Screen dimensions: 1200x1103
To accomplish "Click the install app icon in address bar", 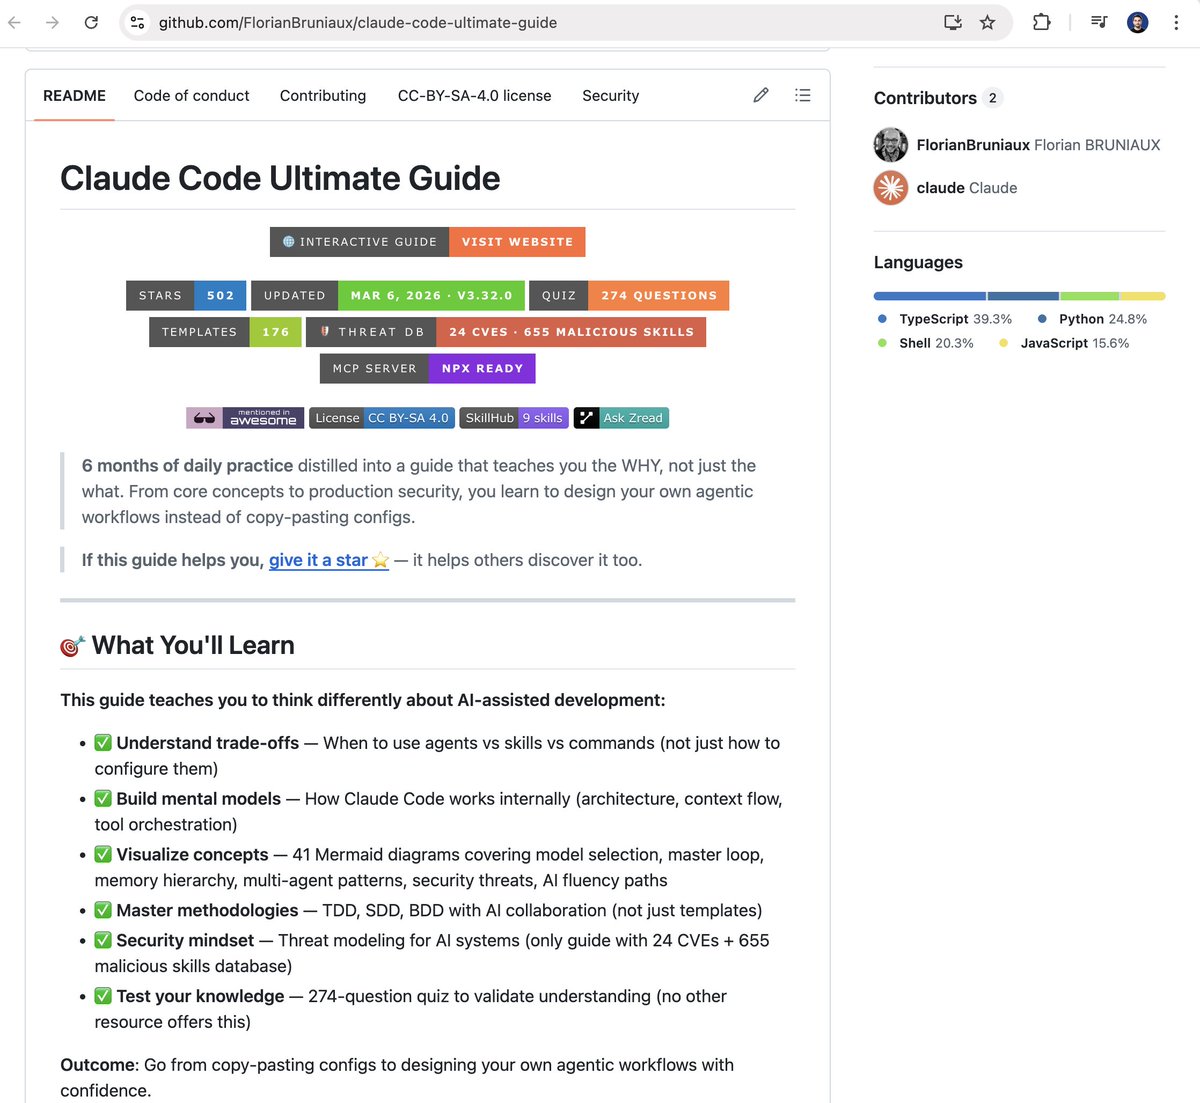I will pyautogui.click(x=953, y=22).
